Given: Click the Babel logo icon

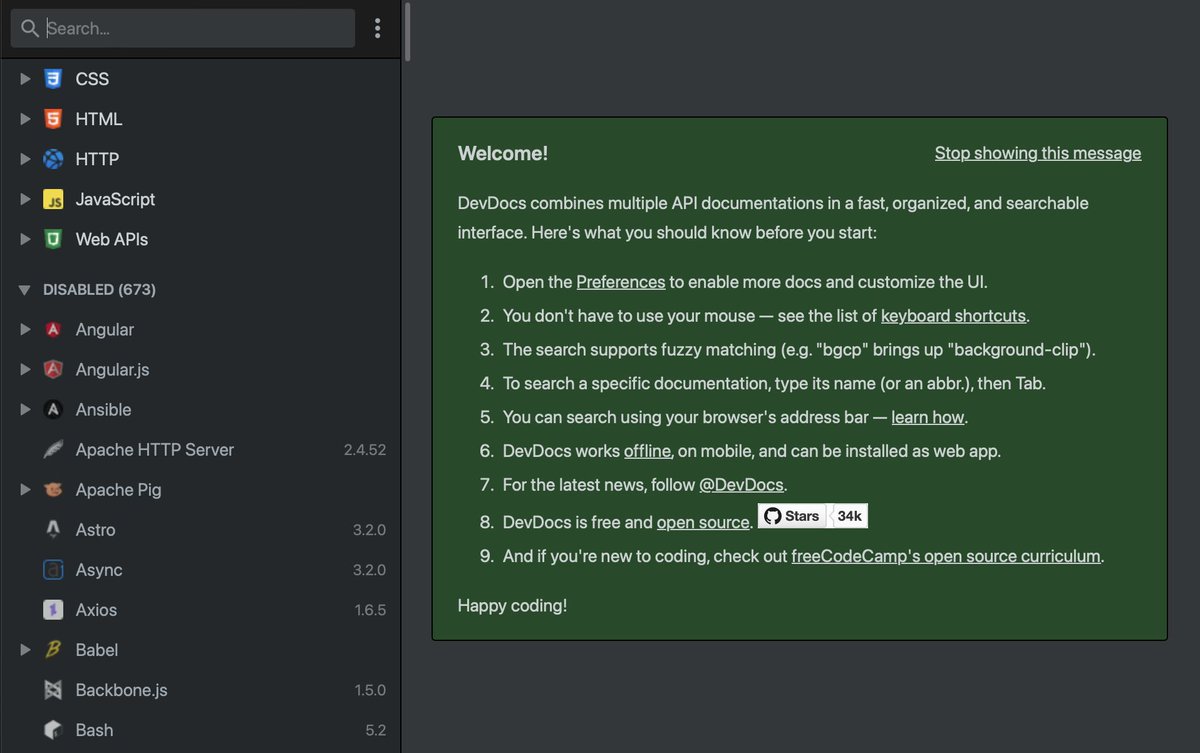Looking at the screenshot, I should coord(53,649).
